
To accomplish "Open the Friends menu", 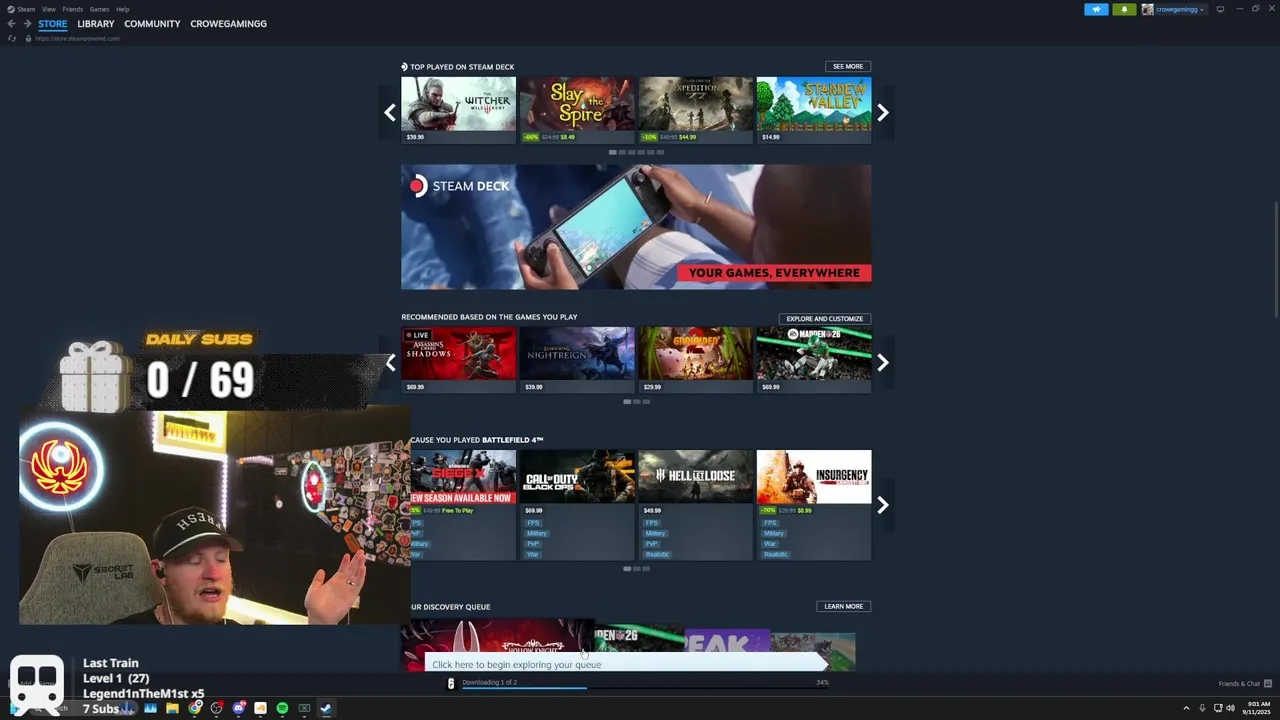I will (72, 9).
